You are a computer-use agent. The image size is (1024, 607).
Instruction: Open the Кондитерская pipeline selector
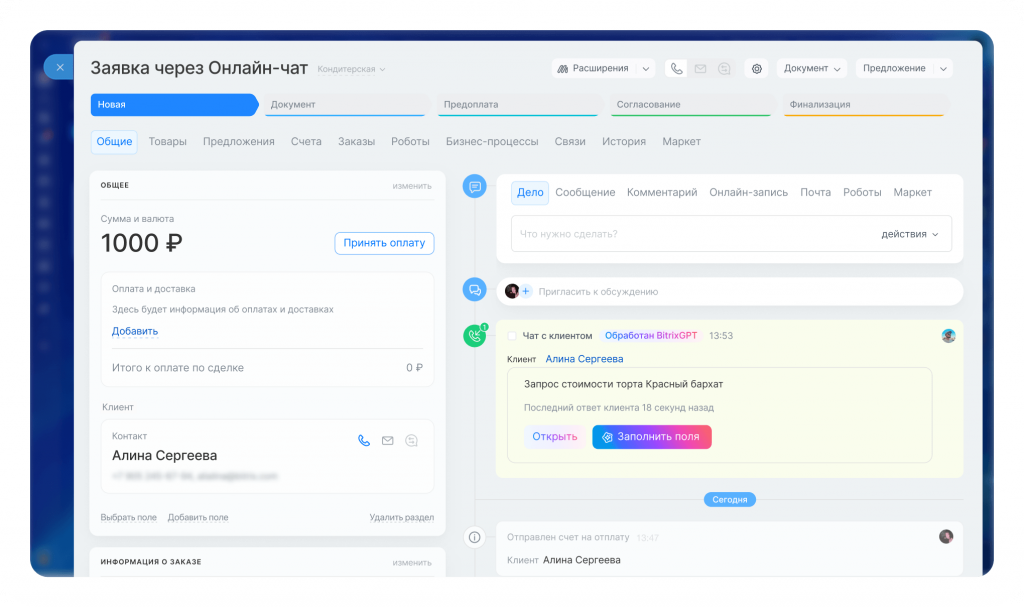(351, 69)
